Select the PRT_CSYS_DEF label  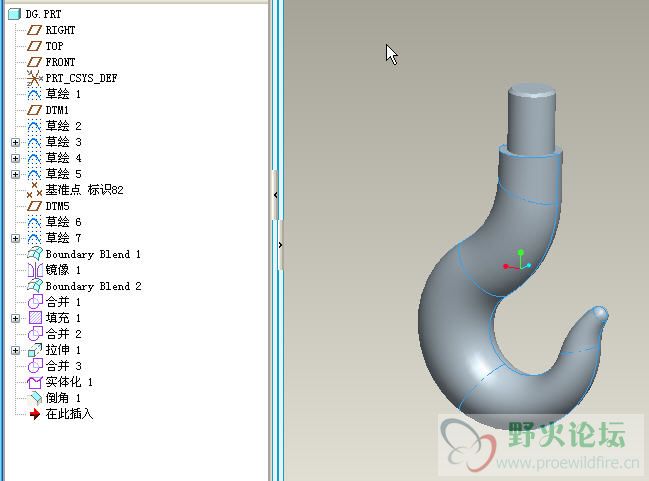pos(82,78)
